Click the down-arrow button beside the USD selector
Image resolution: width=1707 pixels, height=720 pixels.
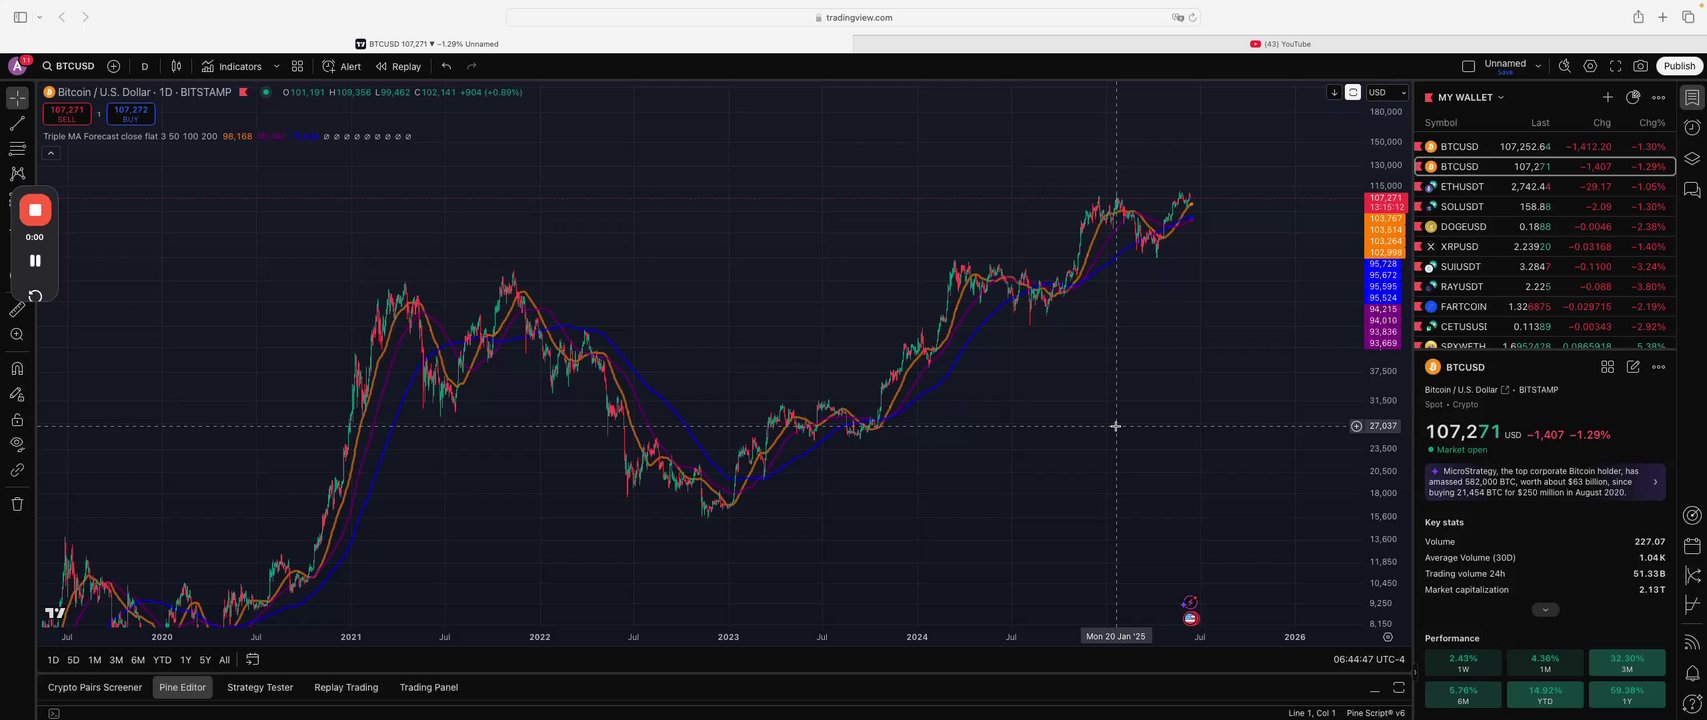[x=1334, y=92]
